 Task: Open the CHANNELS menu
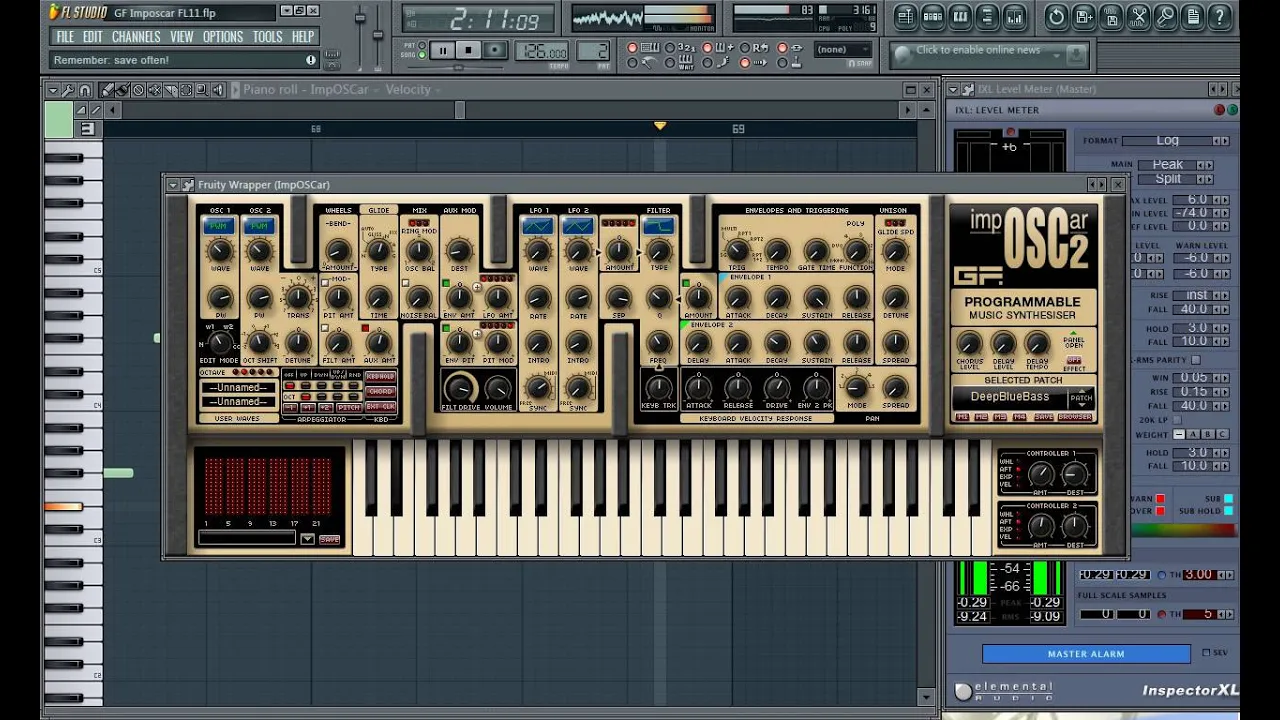[x=136, y=37]
